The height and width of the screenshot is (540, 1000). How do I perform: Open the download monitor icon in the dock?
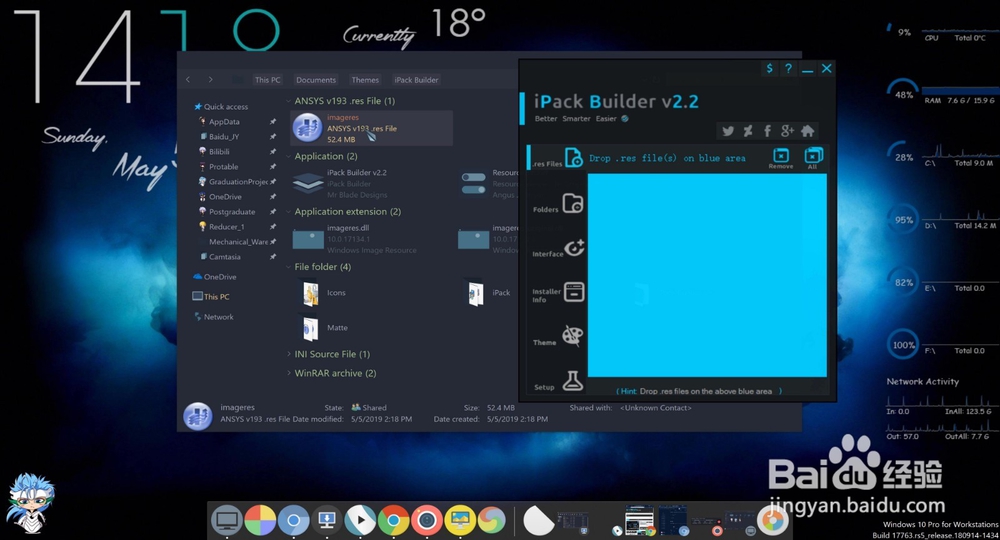[x=327, y=521]
